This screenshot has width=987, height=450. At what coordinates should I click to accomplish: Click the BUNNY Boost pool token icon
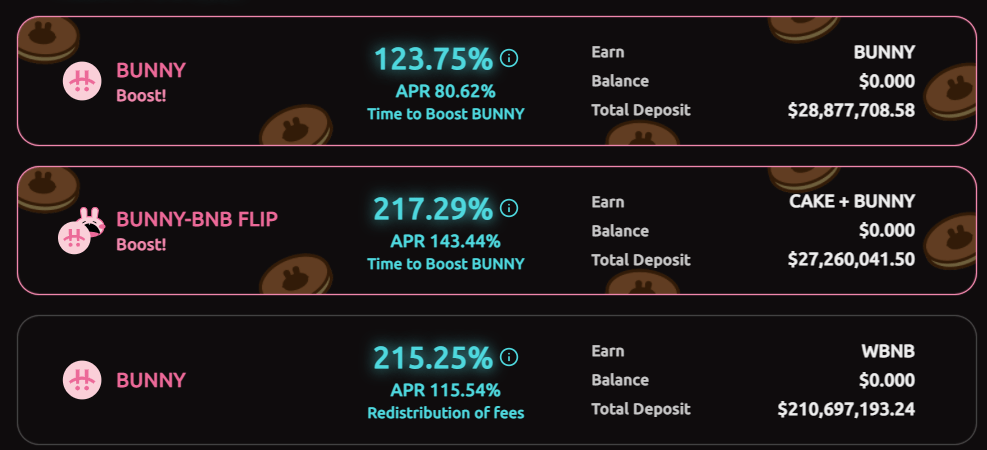tap(82, 81)
